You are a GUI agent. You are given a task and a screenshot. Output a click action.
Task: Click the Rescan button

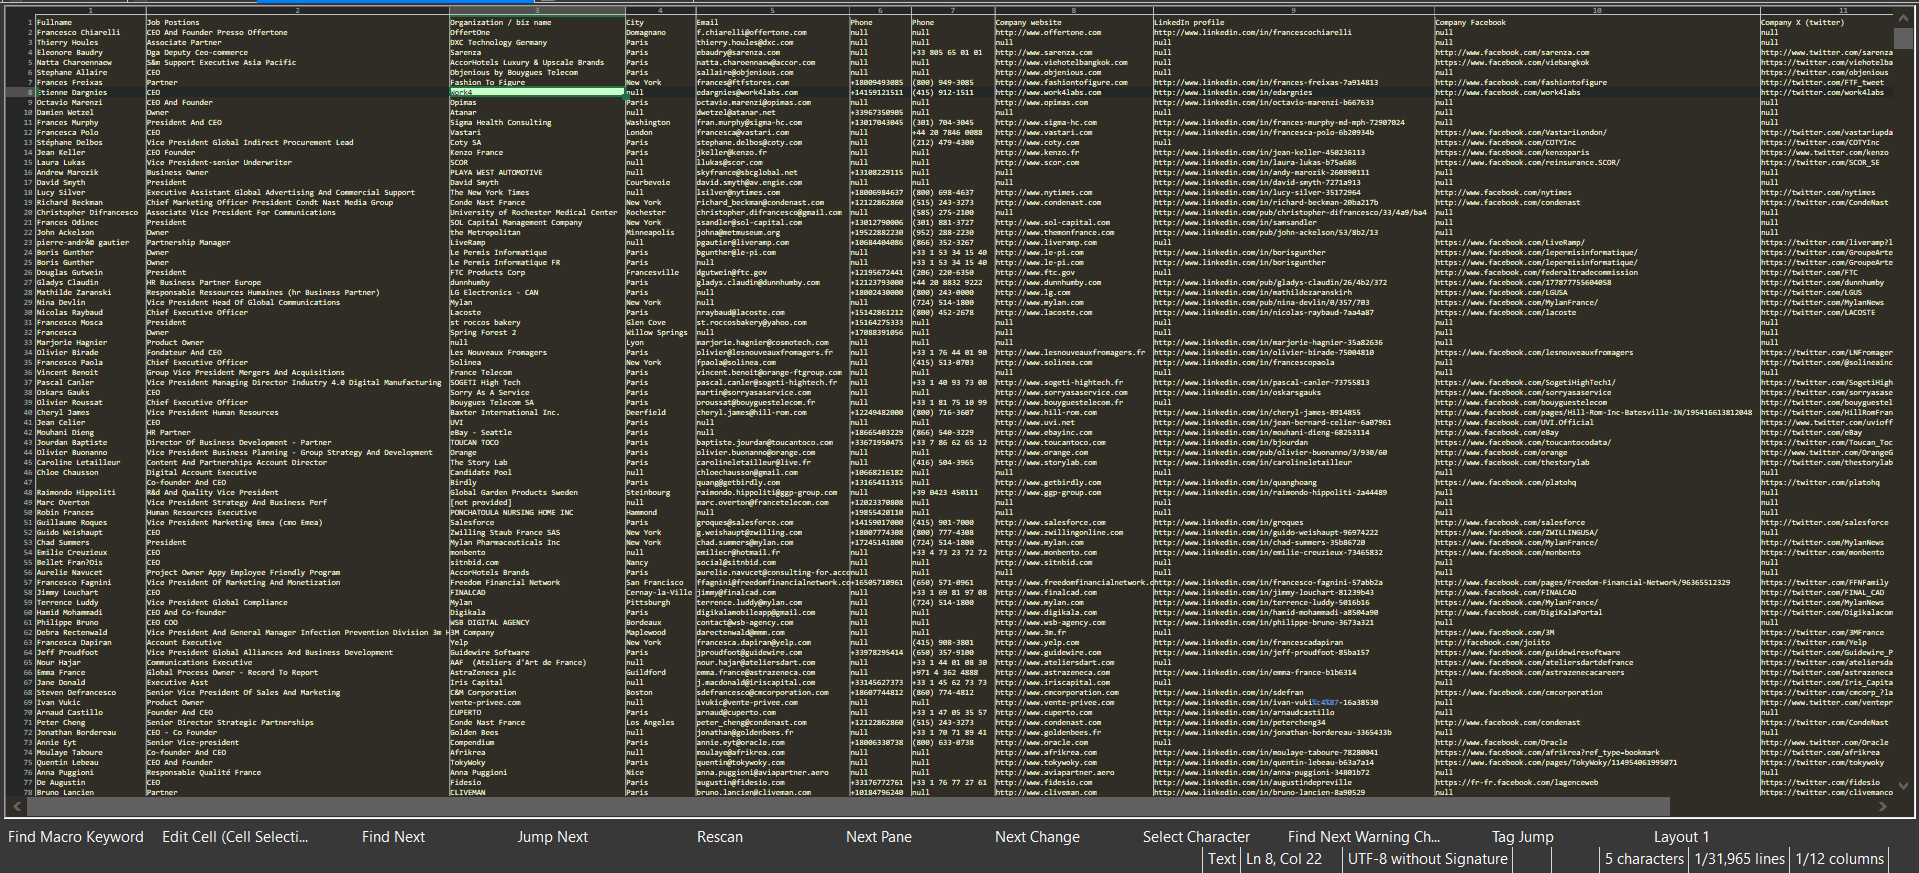719,837
